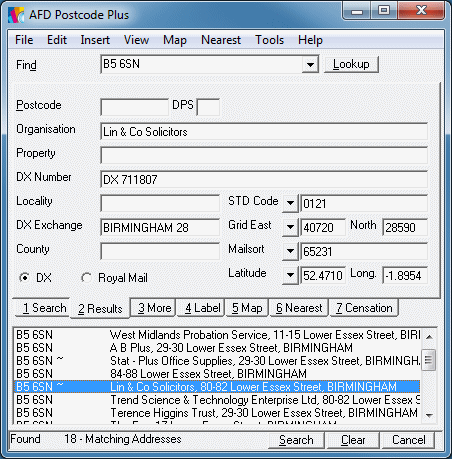
Task: Click the Grid East value 40720
Action: 323,227
